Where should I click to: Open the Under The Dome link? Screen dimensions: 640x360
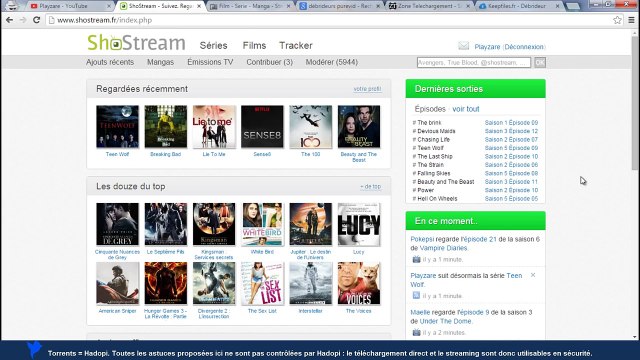pyautogui.click(x=445, y=321)
